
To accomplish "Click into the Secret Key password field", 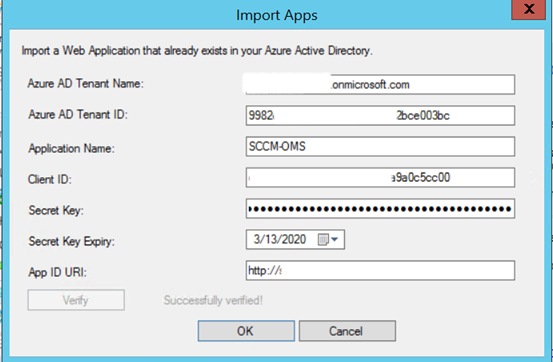I will click(380, 209).
